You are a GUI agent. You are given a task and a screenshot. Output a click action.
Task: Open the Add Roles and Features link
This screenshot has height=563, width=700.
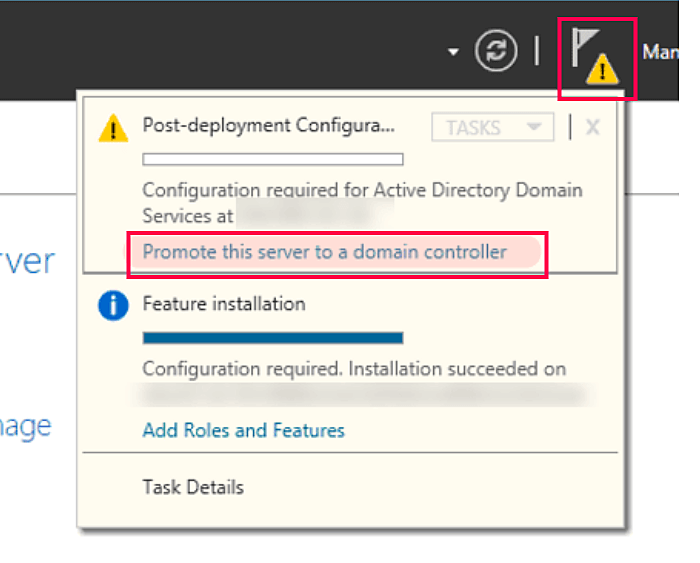243,430
